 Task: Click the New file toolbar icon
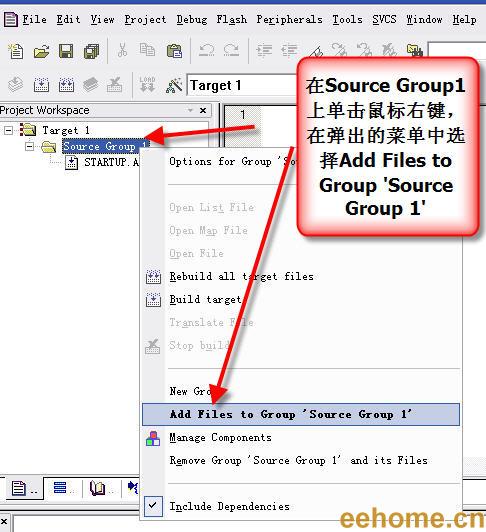(x=16, y=52)
